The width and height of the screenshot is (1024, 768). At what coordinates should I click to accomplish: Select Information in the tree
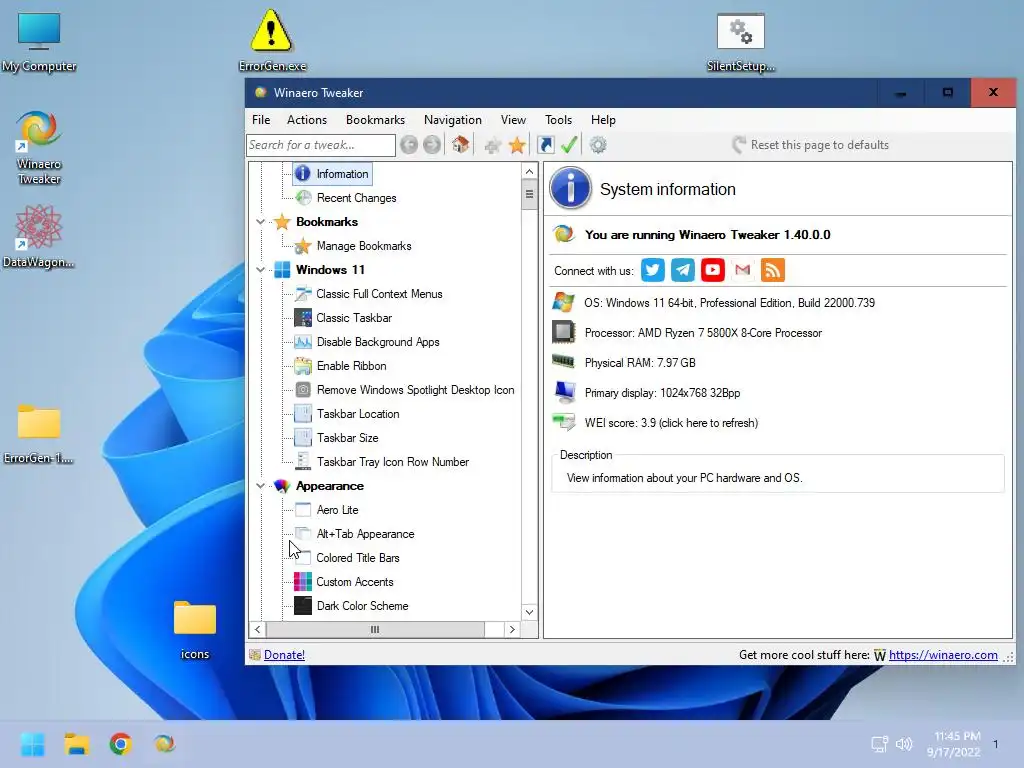(x=333, y=174)
